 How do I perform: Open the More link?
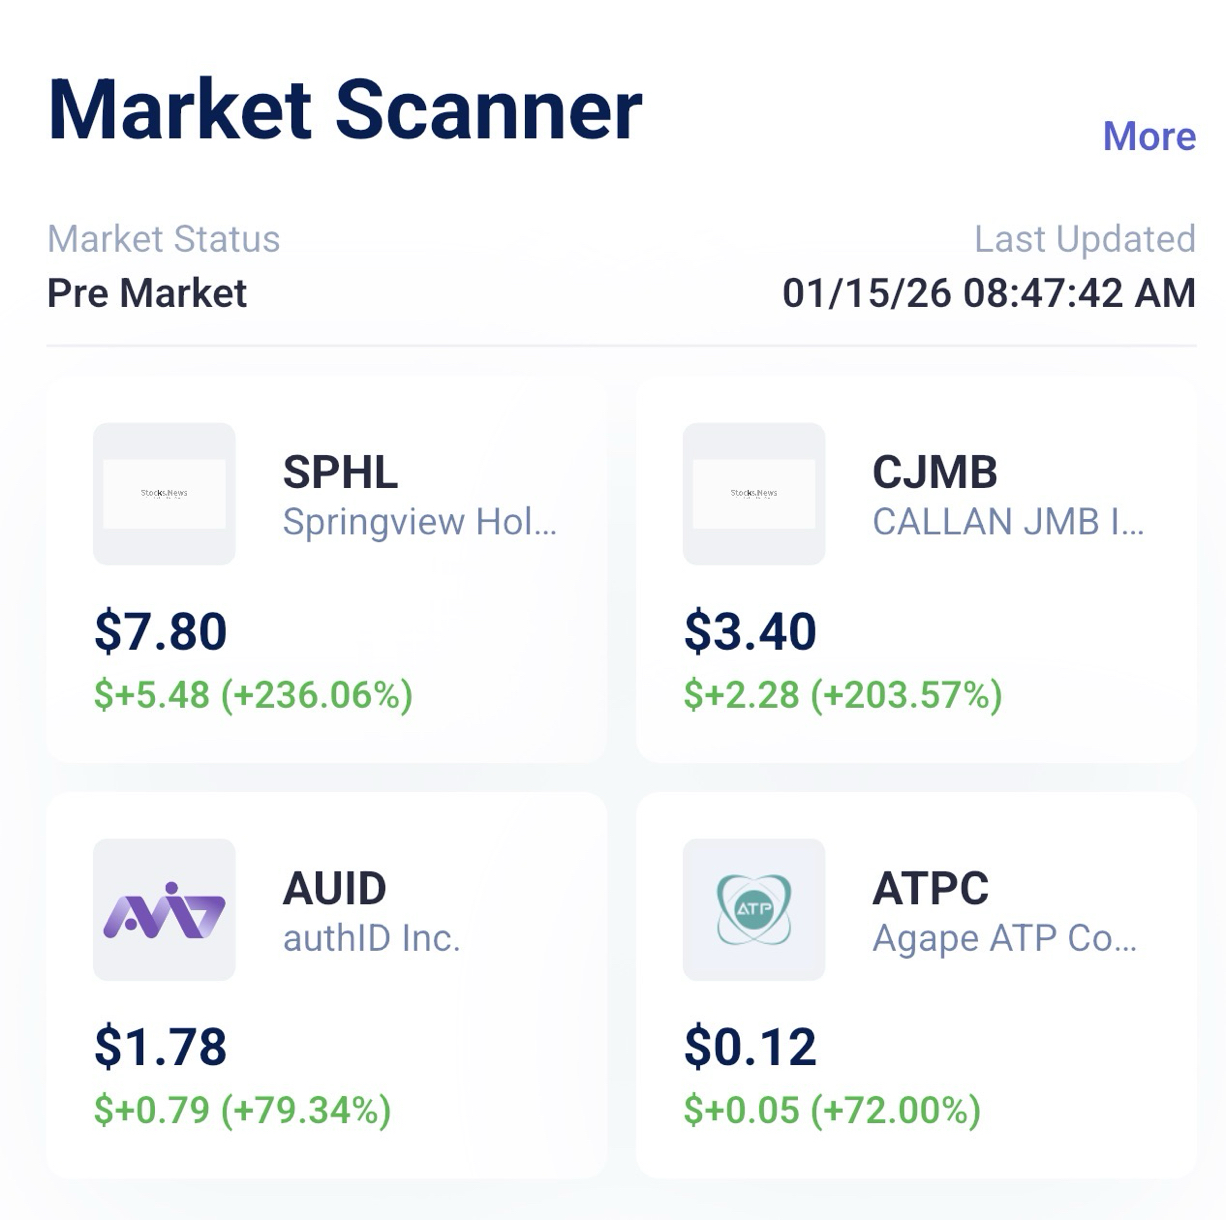[x=1149, y=136]
